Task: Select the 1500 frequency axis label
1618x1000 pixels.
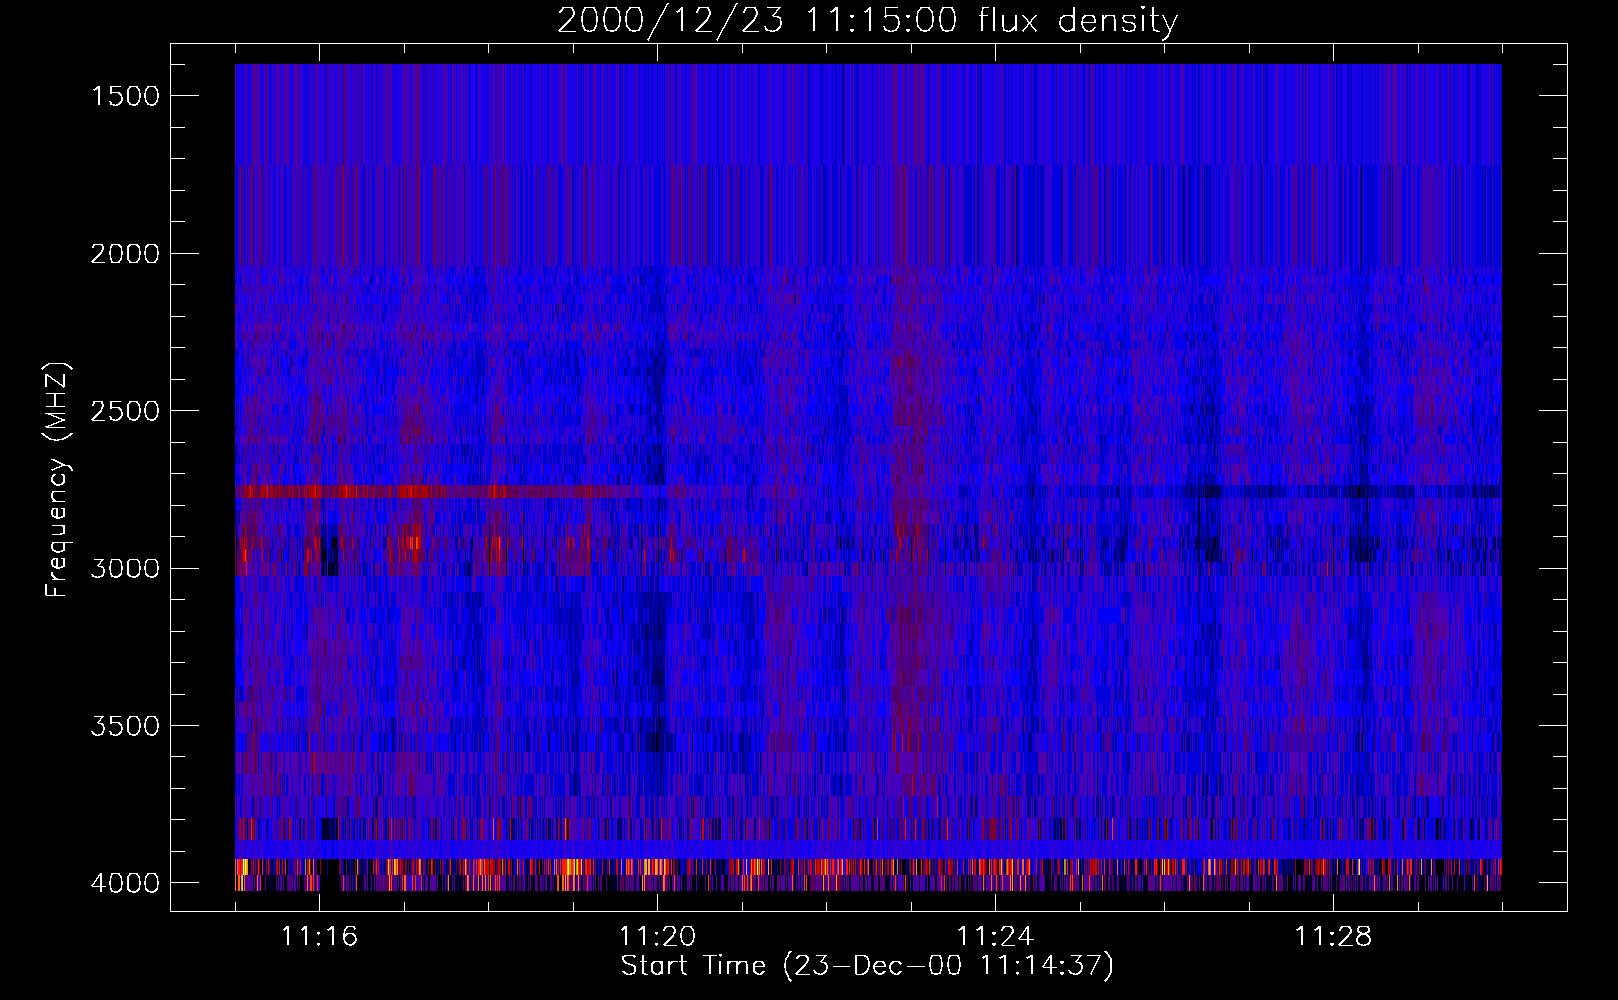Action: point(125,96)
